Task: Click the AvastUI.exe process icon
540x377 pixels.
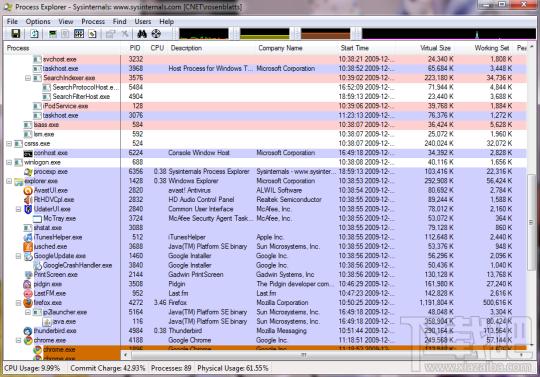Action: click(x=28, y=190)
